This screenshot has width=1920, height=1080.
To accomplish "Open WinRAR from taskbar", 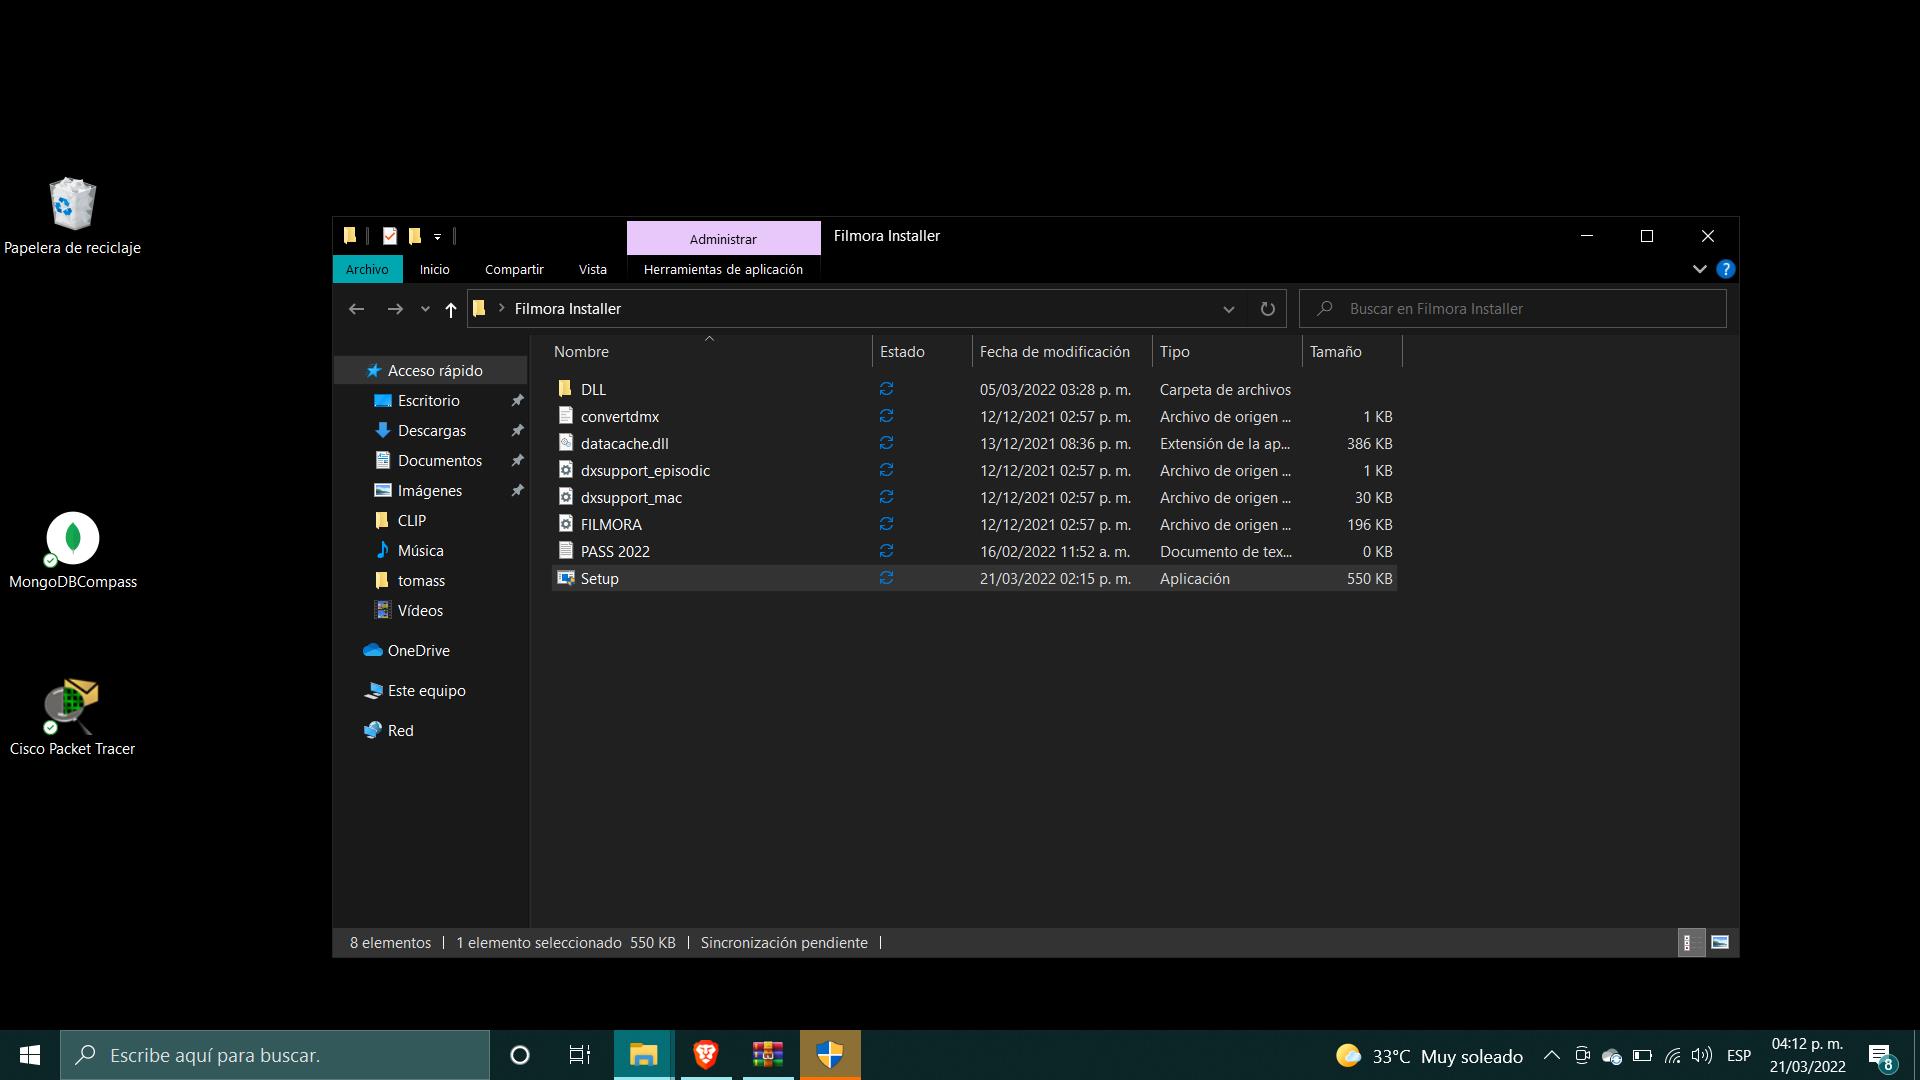I will tap(768, 1054).
